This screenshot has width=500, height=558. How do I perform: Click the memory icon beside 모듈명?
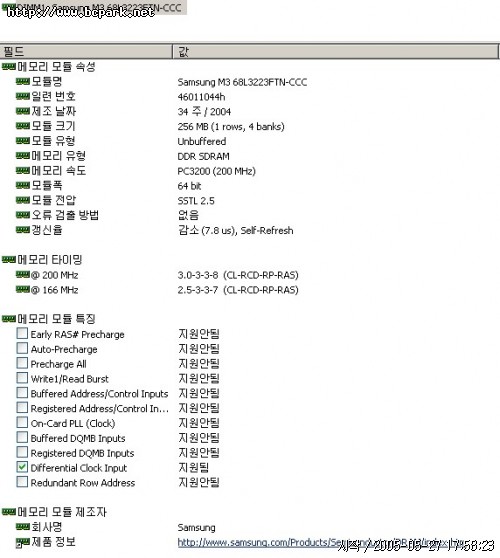(x=22, y=81)
